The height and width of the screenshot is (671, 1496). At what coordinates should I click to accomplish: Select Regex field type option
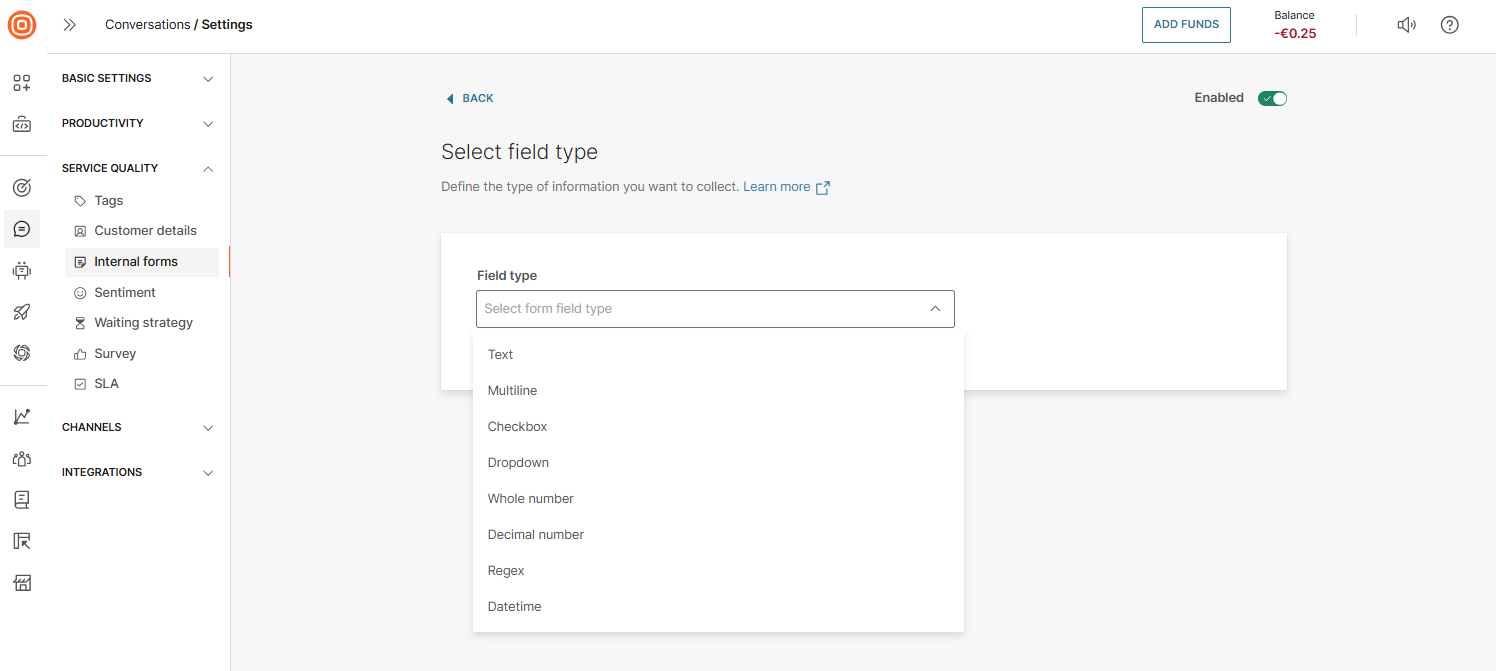(506, 571)
